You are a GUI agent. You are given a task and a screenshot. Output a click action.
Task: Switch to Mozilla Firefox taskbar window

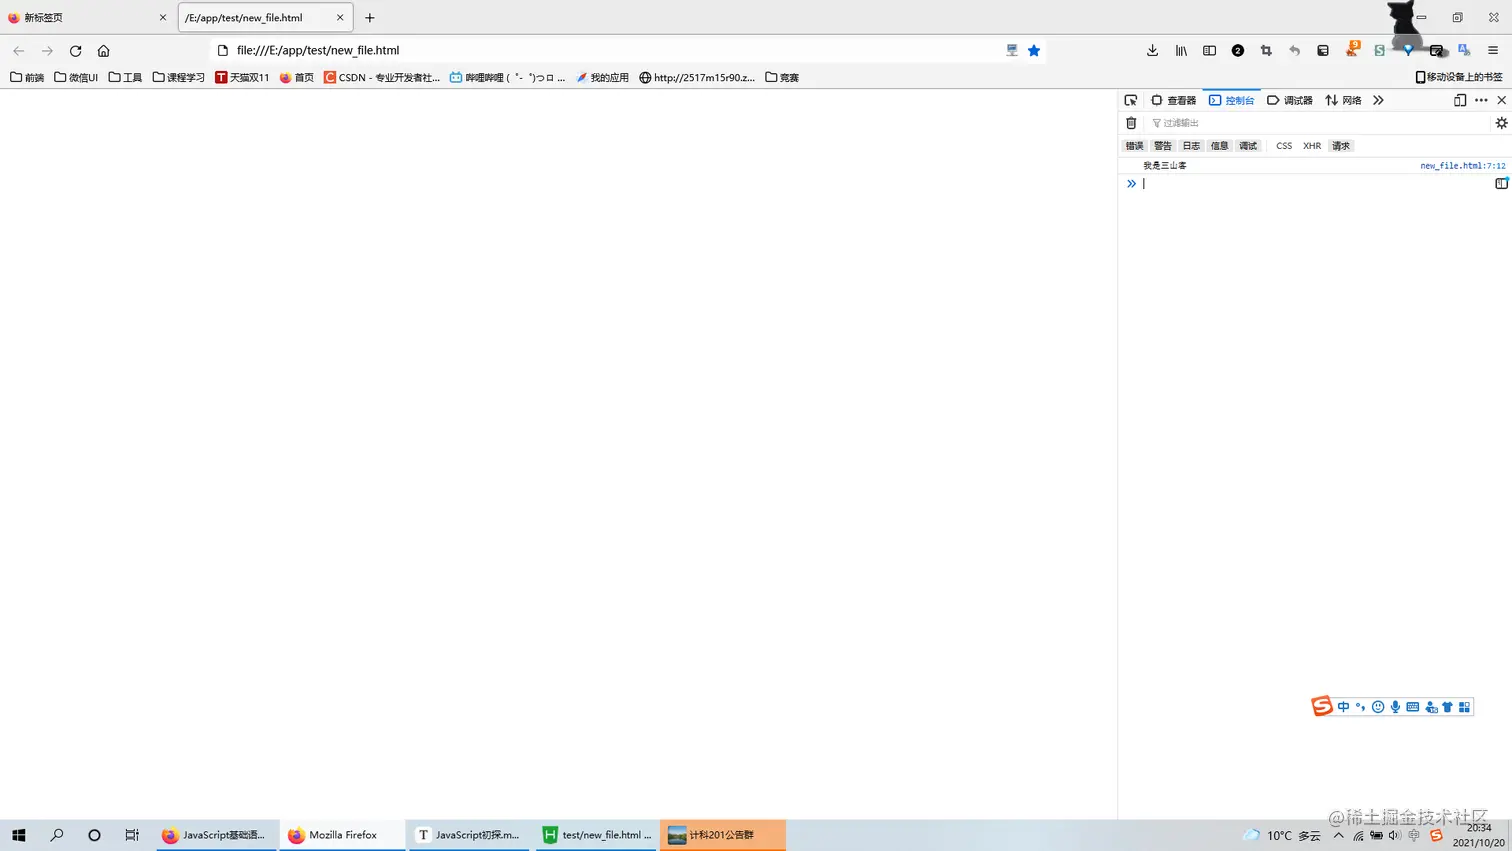(x=342, y=835)
